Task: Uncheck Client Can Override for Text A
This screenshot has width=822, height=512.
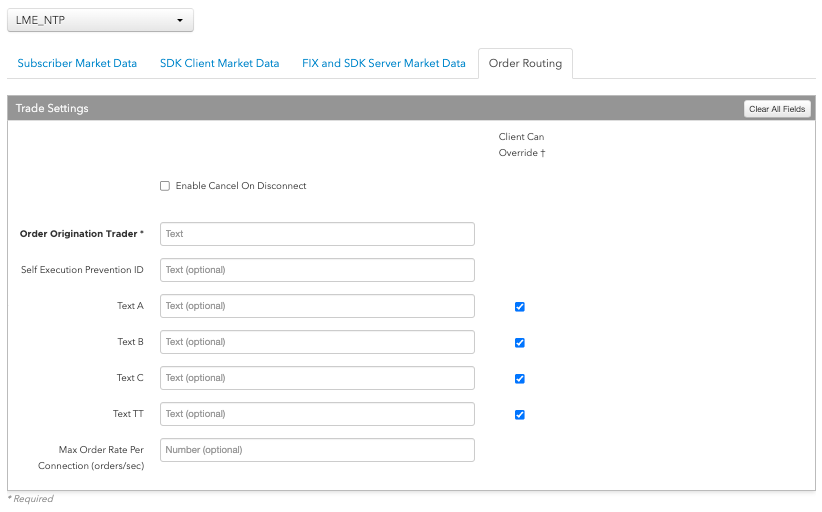Action: 520,307
